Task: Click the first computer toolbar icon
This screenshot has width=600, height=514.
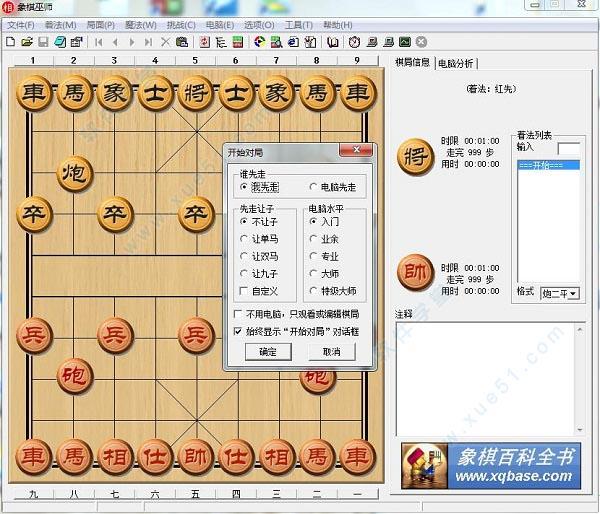Action: [x=372, y=42]
